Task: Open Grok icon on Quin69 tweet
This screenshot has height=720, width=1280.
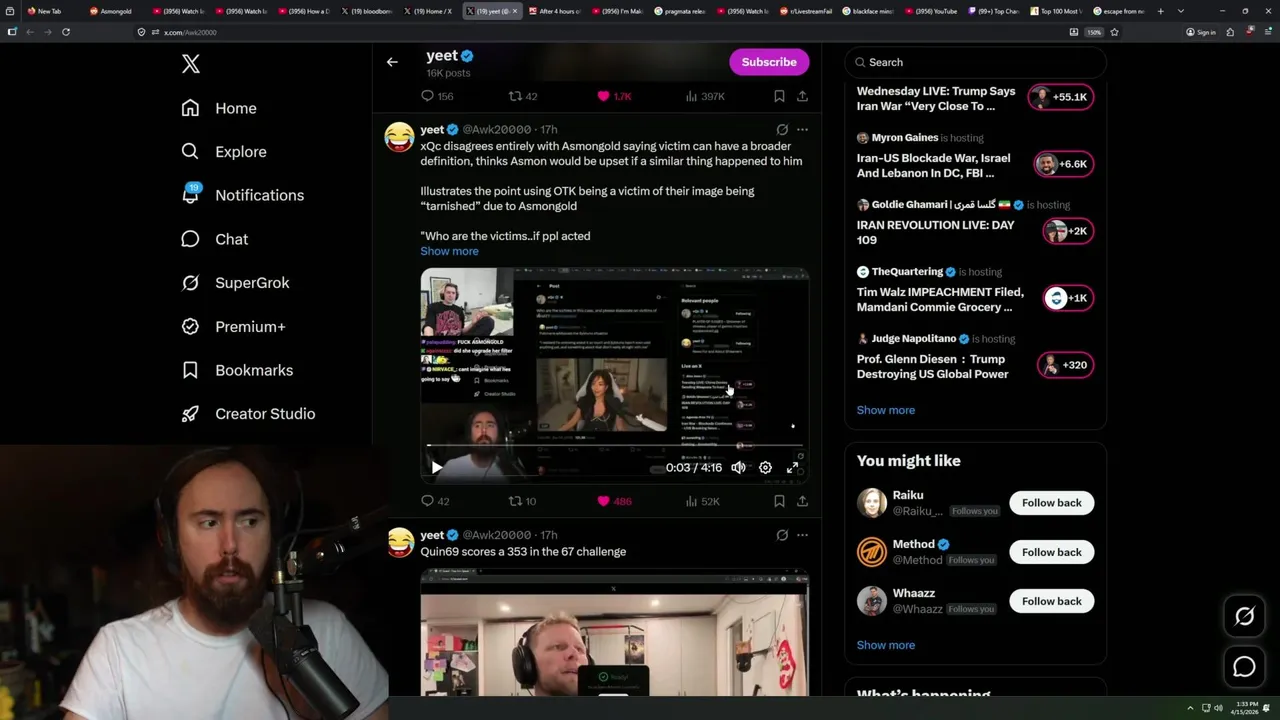Action: point(782,535)
